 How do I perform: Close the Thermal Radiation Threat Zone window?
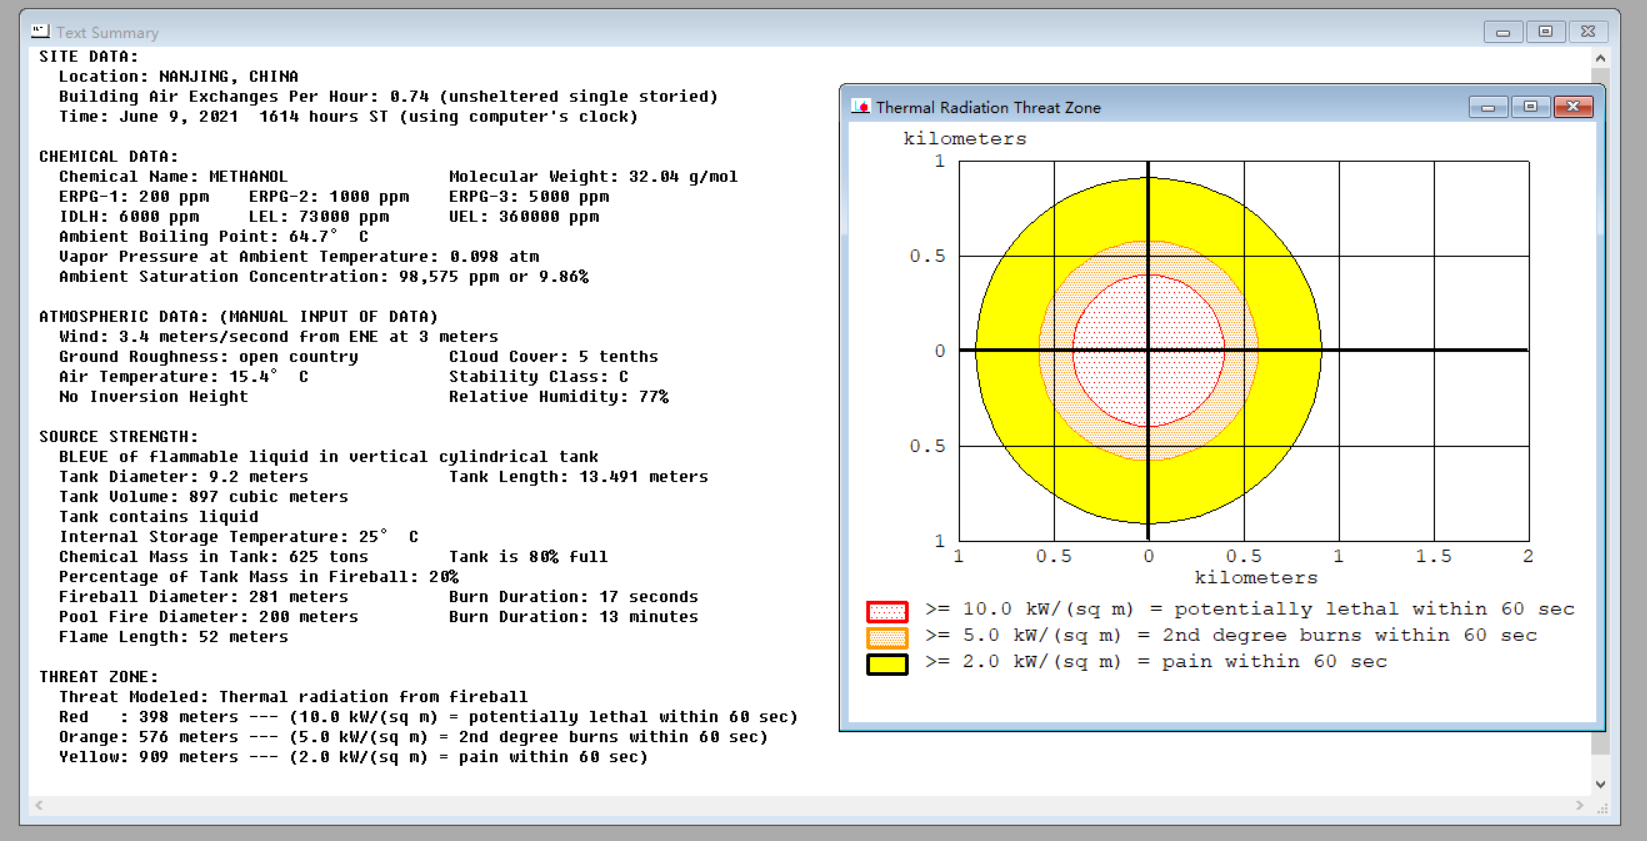pyautogui.click(x=1573, y=107)
